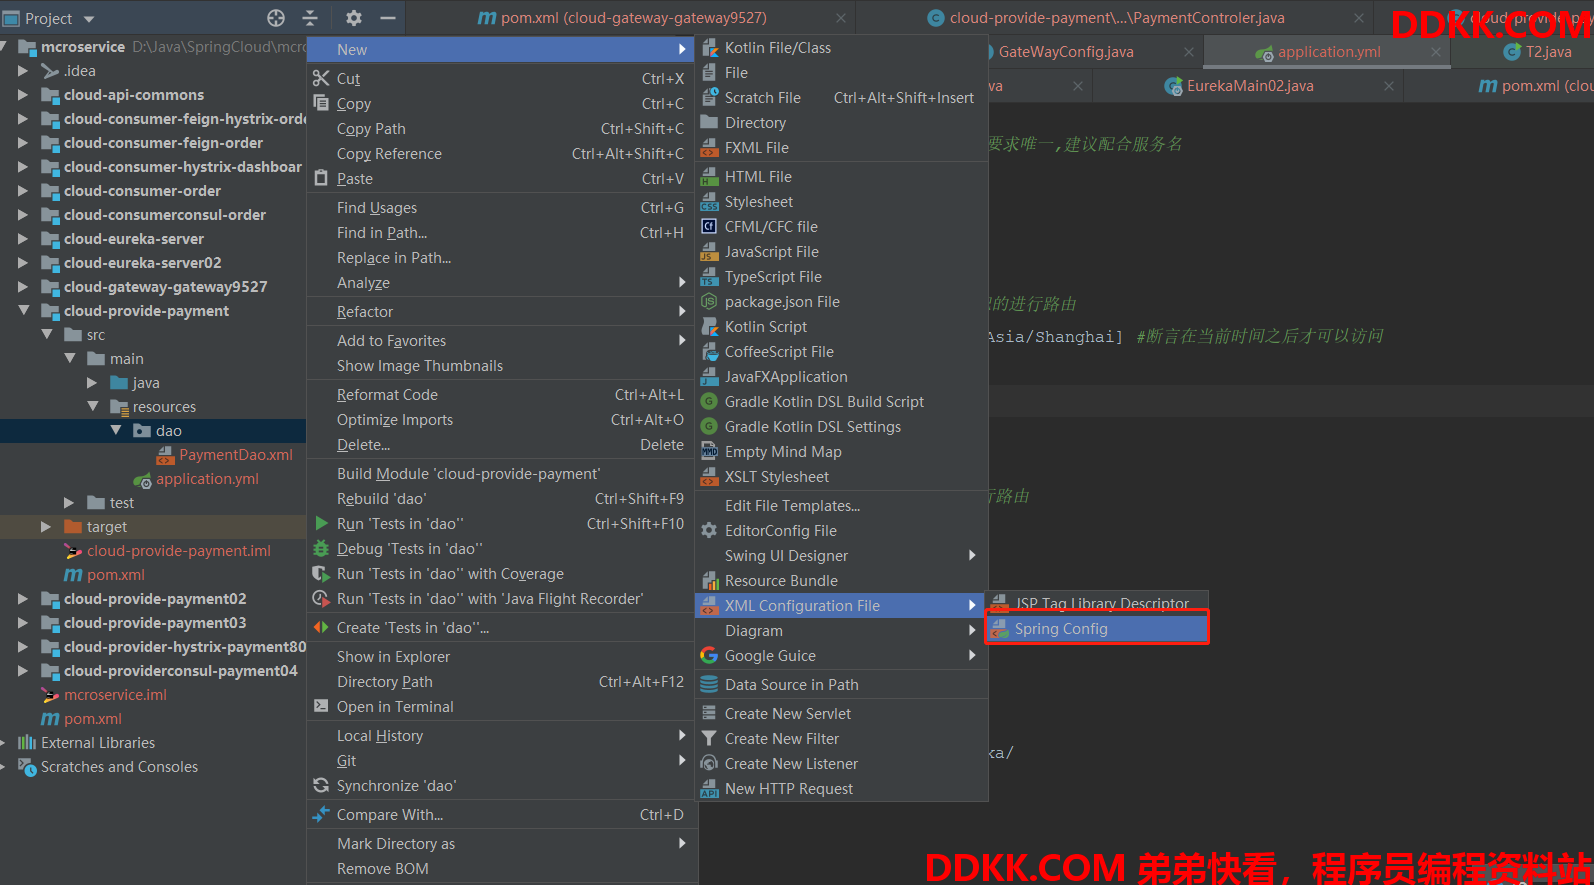The image size is (1594, 885).
Task: Hide Project panel with minimize icon
Action: point(388,18)
